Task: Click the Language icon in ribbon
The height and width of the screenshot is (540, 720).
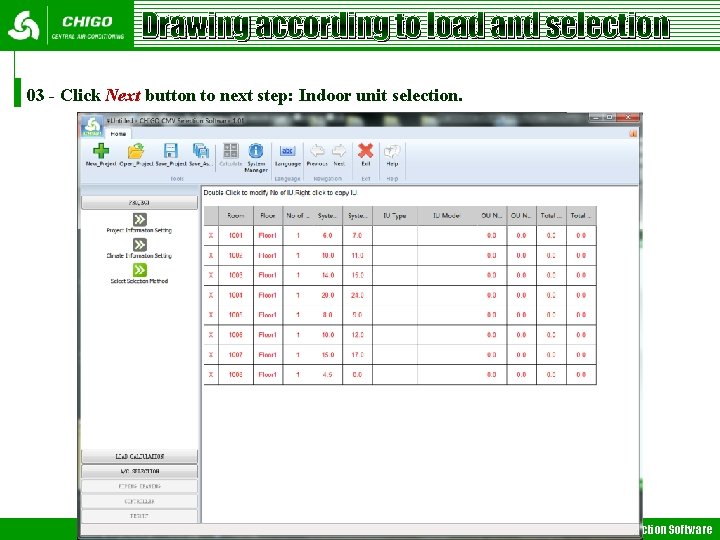Action: click(287, 151)
